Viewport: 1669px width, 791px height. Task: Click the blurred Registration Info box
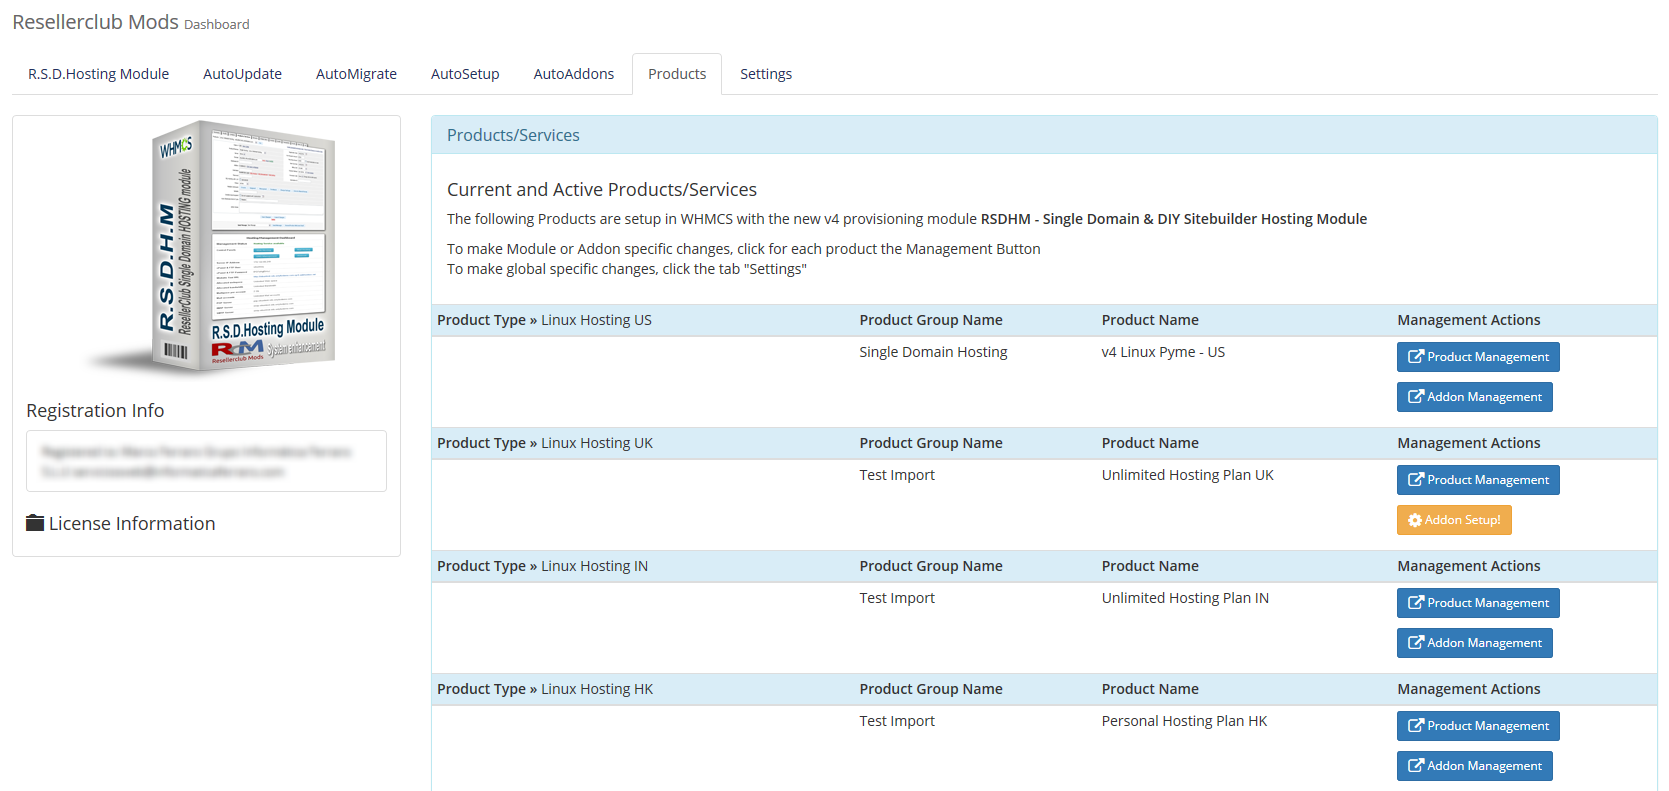click(206, 461)
